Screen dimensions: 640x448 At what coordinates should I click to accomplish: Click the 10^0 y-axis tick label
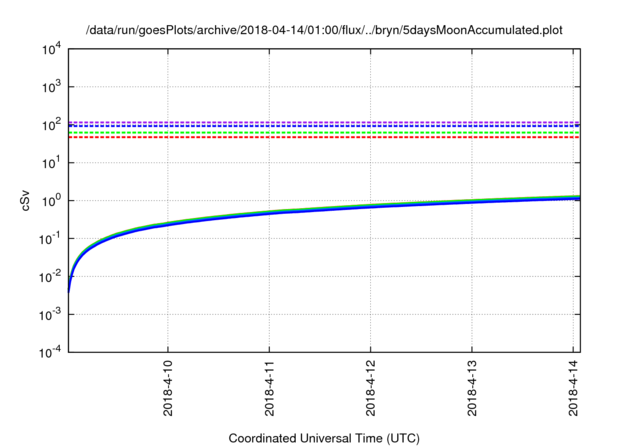tap(51, 200)
